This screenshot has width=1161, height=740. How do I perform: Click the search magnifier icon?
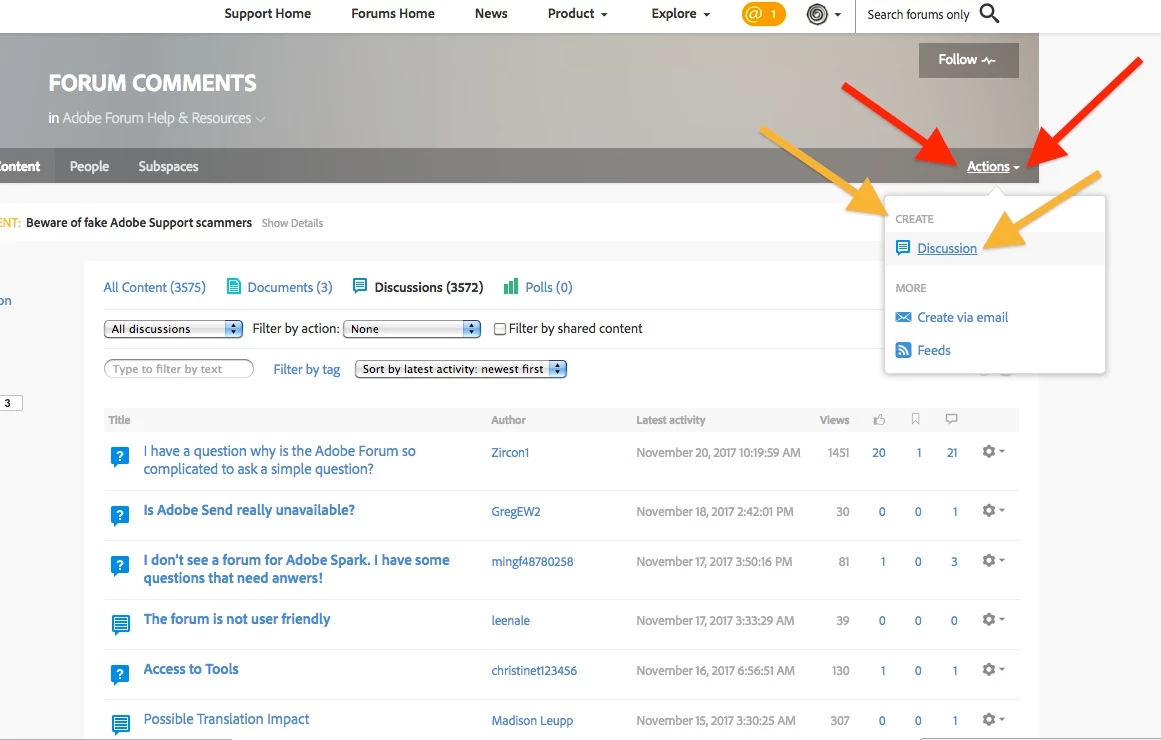989,13
